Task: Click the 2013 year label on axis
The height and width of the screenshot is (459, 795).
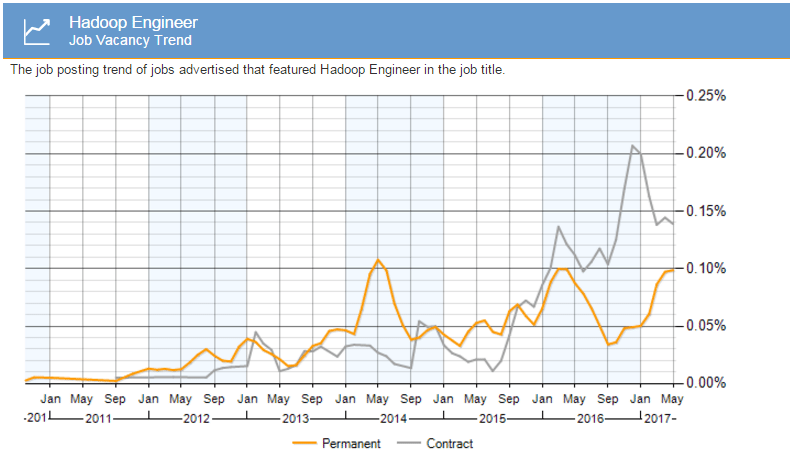Action: (296, 419)
